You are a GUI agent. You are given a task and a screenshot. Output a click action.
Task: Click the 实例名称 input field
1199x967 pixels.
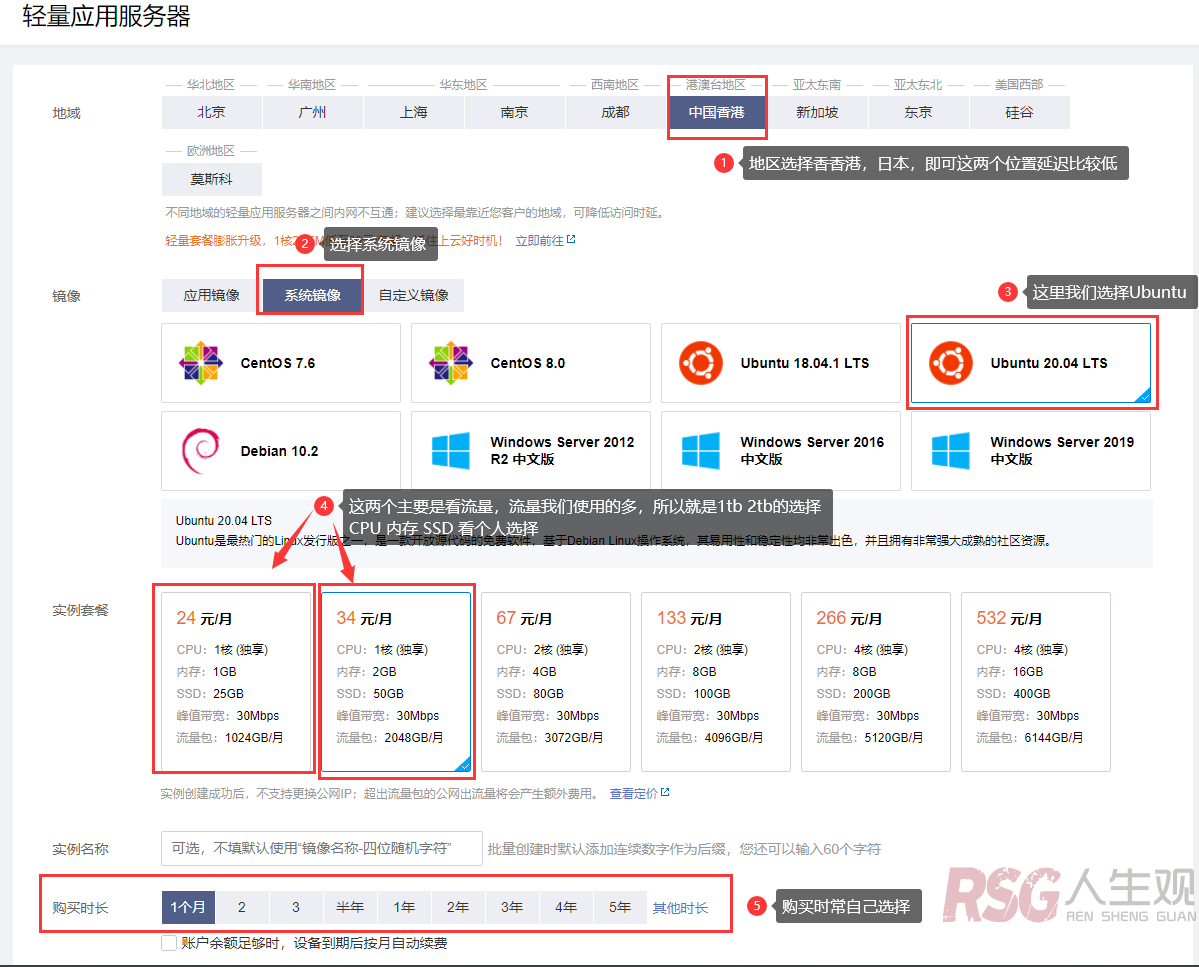click(322, 849)
